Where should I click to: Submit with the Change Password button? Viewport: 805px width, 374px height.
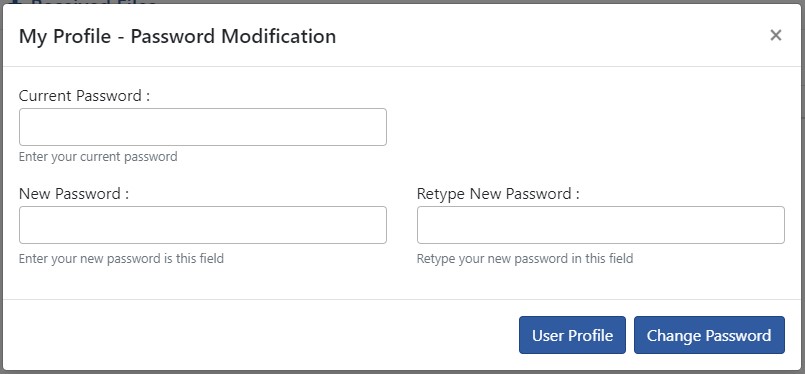[x=709, y=335]
